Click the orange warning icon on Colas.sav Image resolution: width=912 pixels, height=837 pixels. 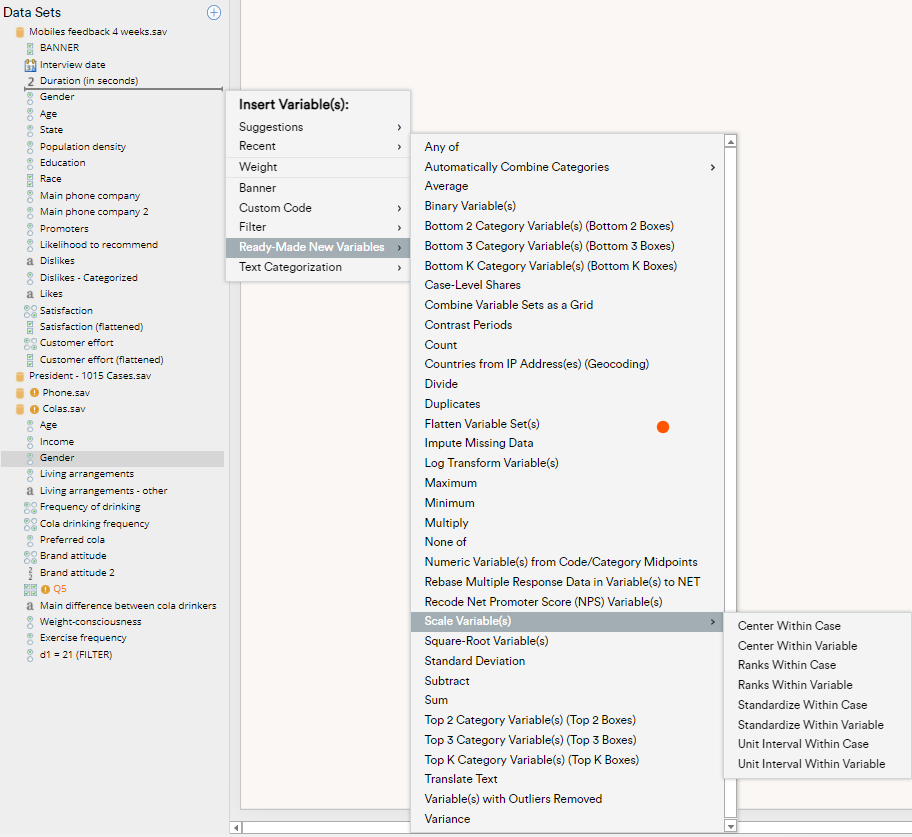(x=34, y=409)
